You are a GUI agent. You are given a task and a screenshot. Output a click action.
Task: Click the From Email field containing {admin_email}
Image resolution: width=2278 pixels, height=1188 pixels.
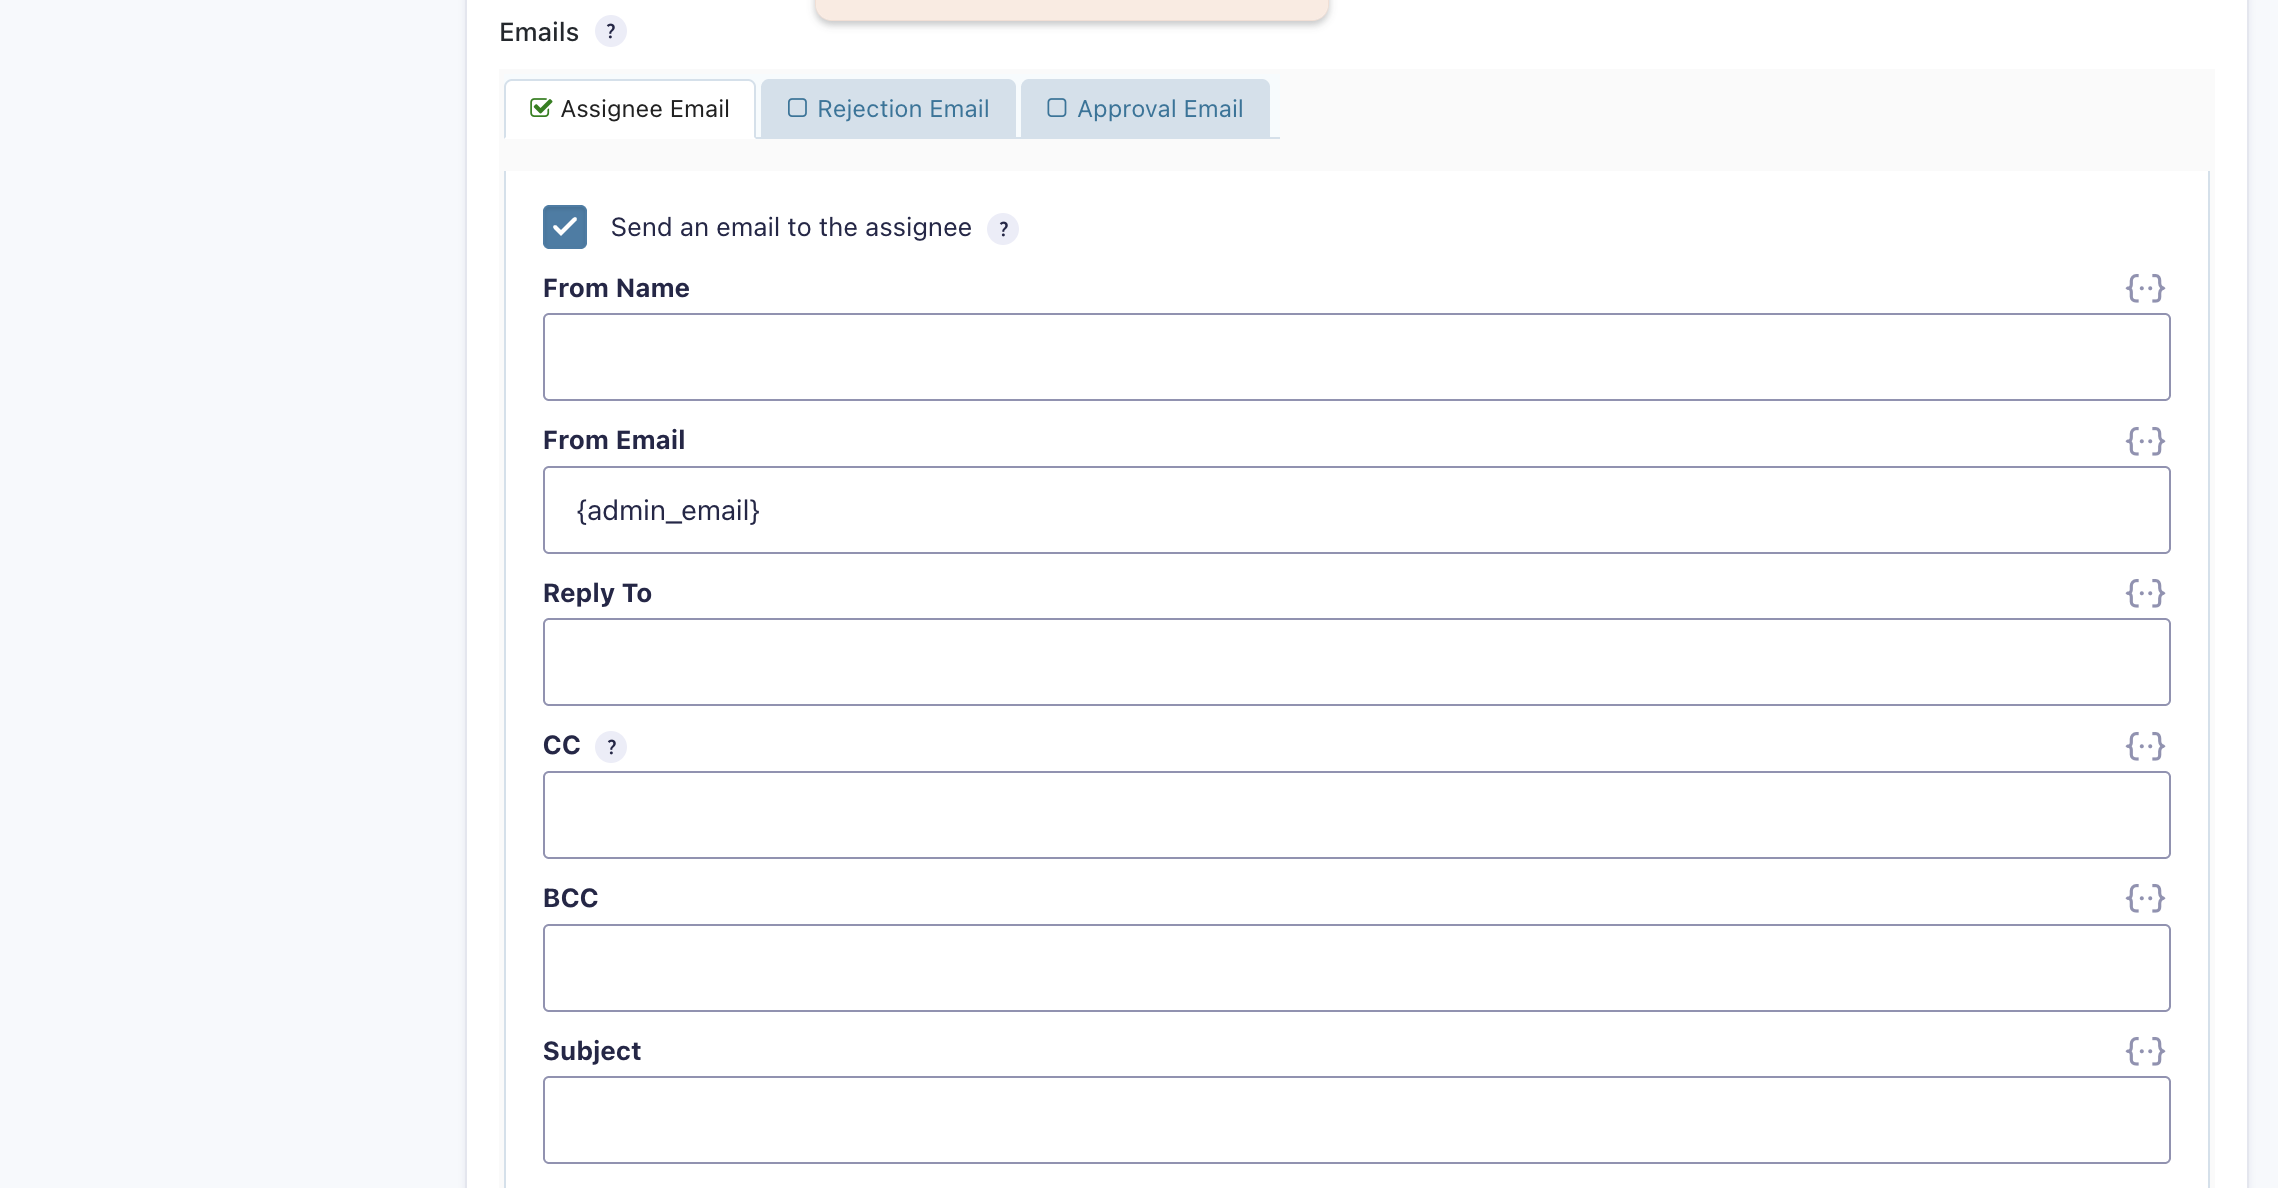tap(1356, 510)
